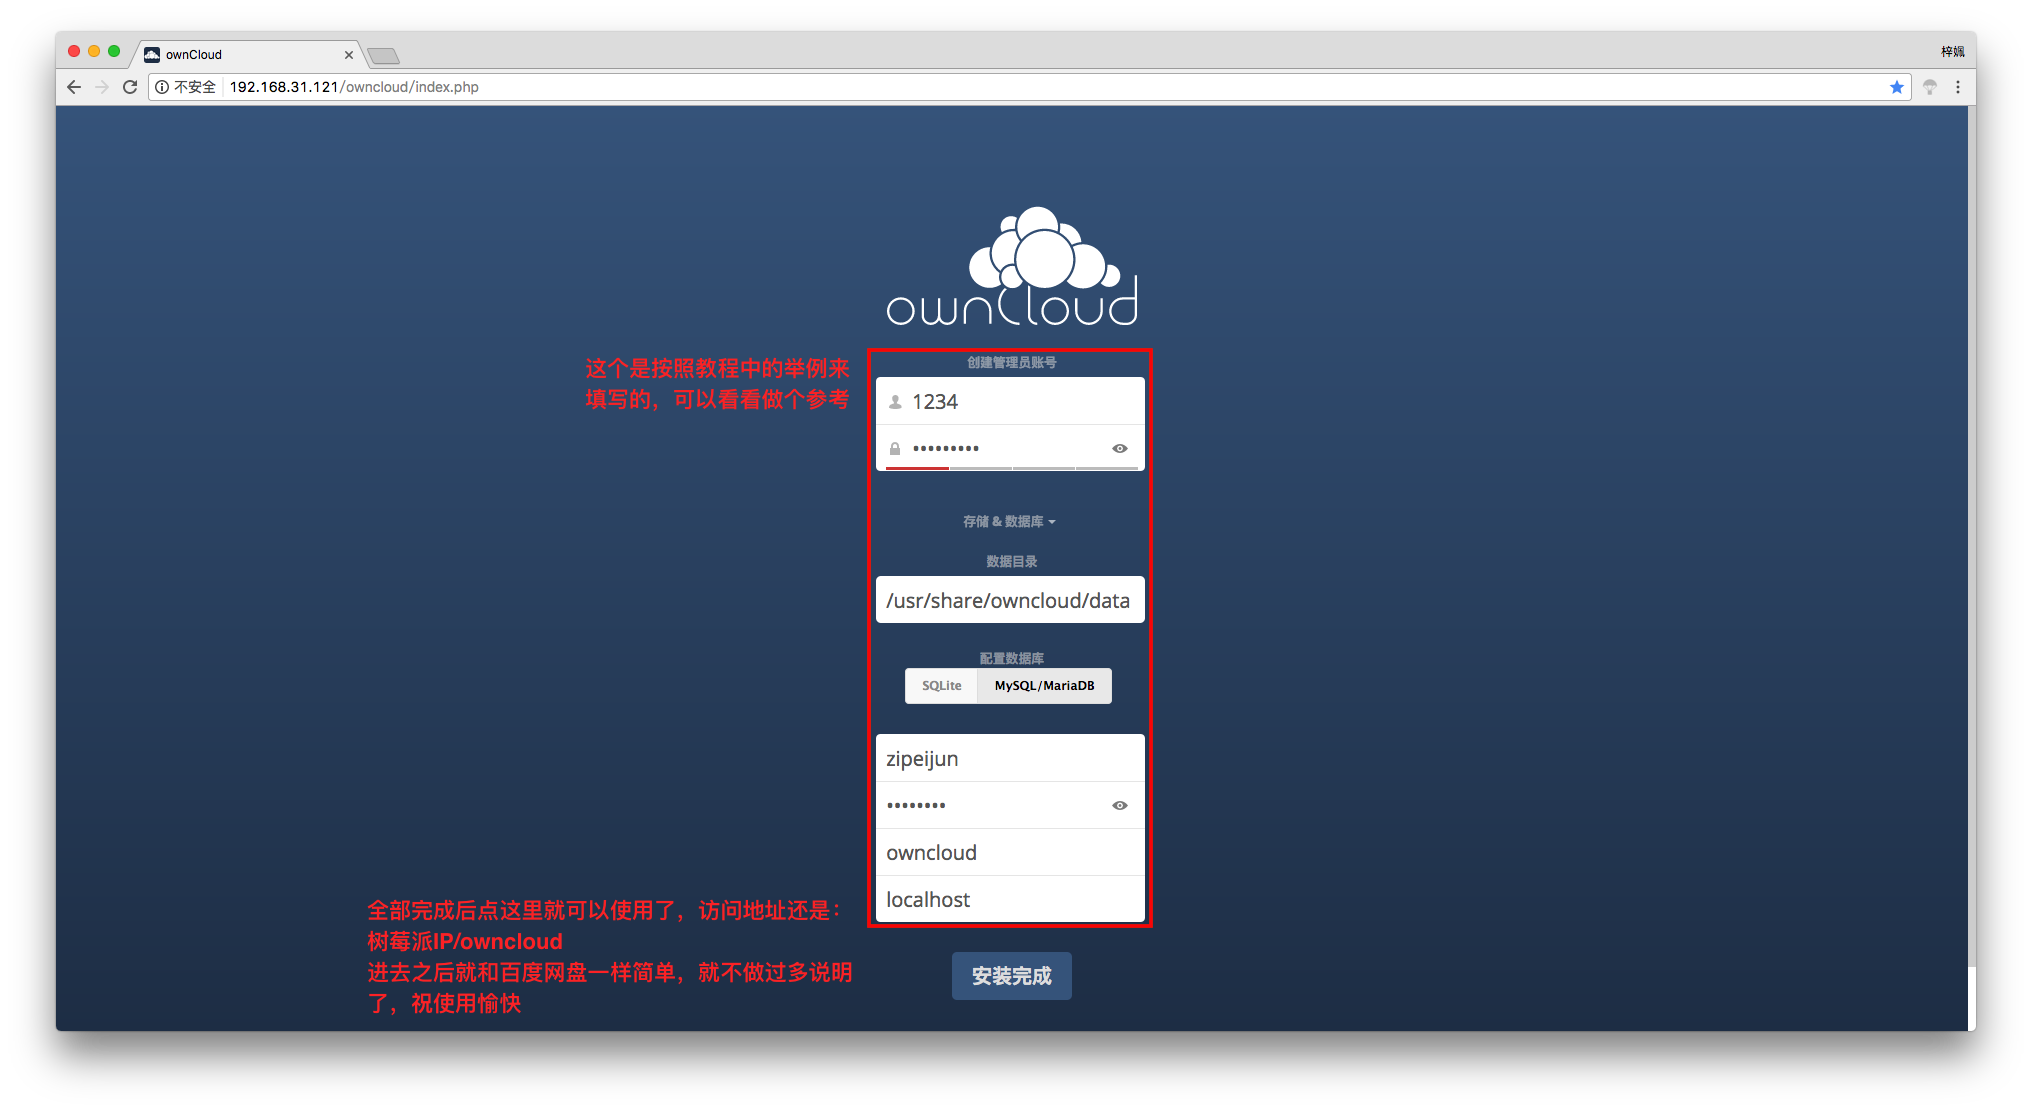The image size is (2032, 1111).
Task: Show admin password with eye icon
Action: [1120, 449]
